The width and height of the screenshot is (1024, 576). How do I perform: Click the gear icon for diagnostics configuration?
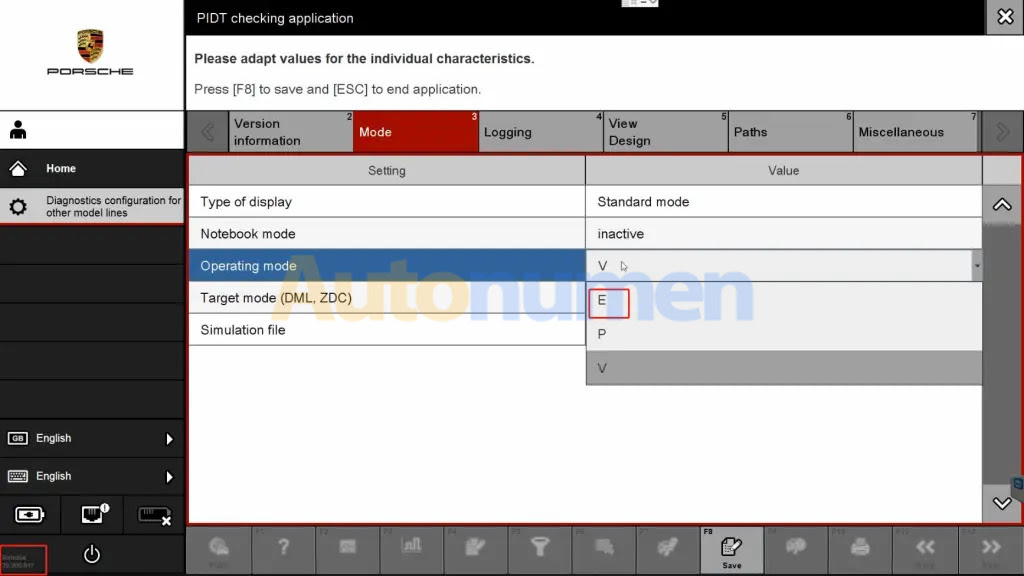pyautogui.click(x=18, y=207)
